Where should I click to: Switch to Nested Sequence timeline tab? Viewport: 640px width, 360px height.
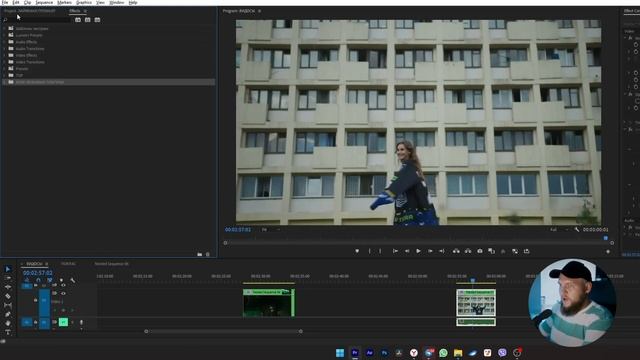click(x=111, y=264)
